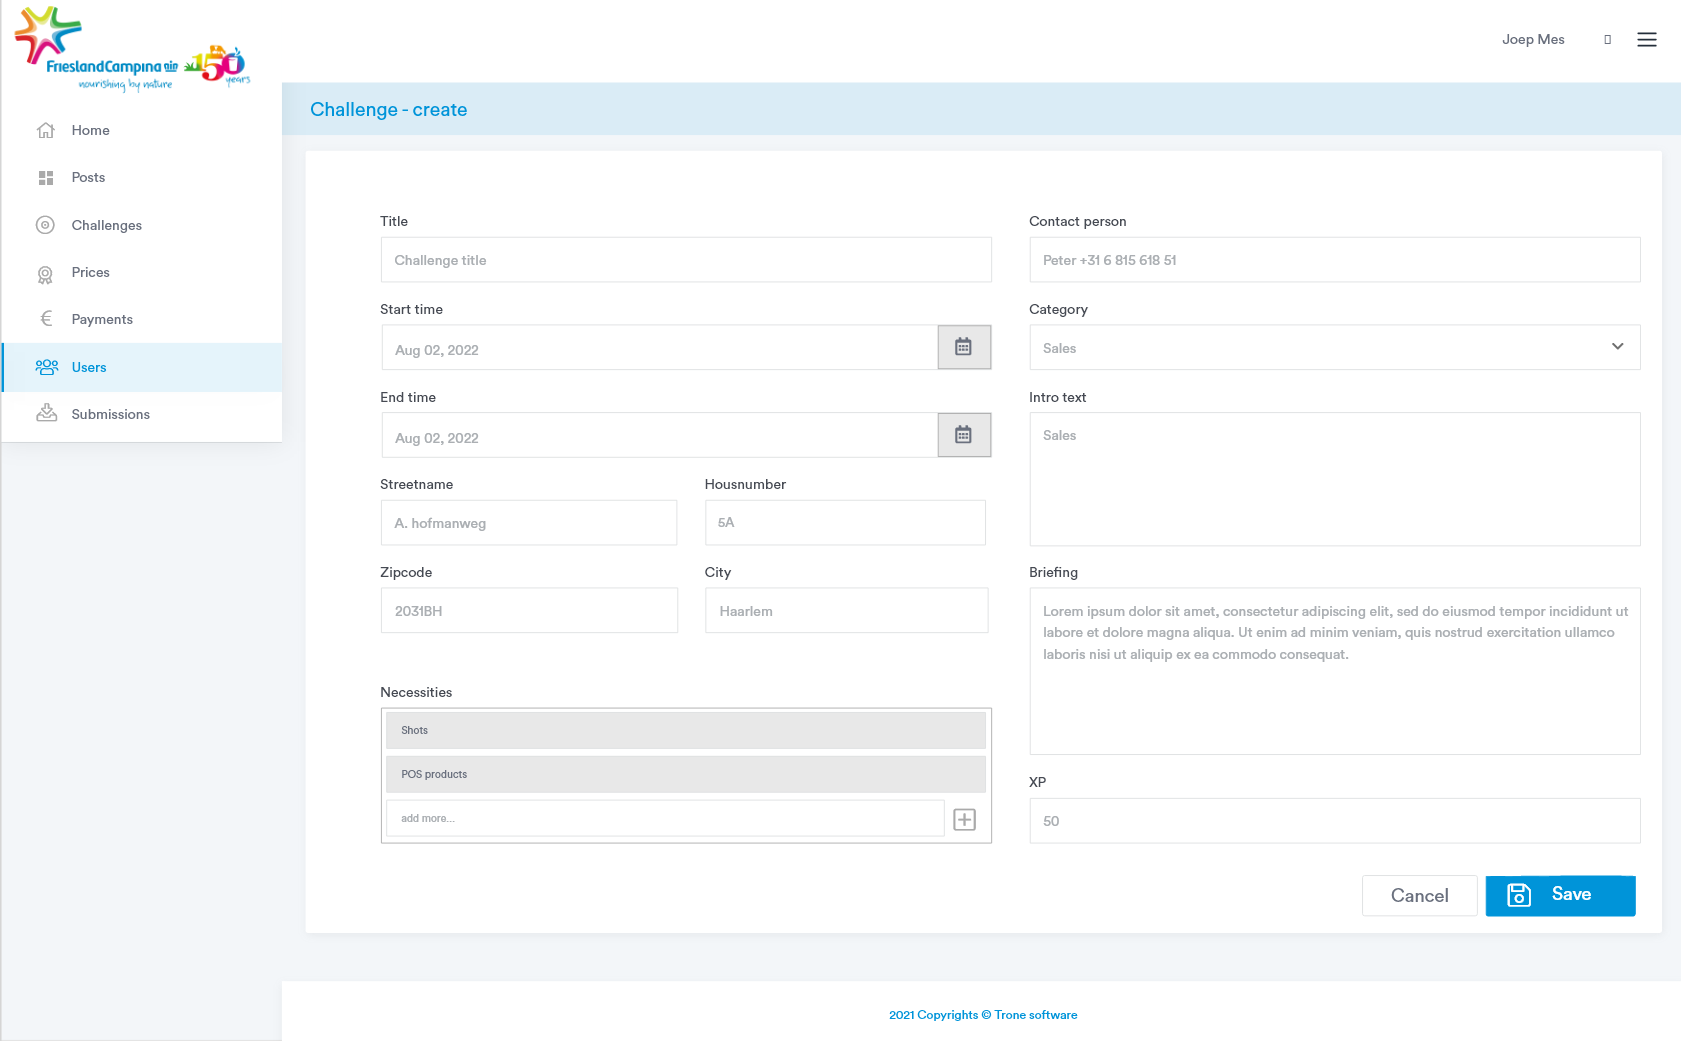Click the Challenges target icon
Image resolution: width=1681 pixels, height=1041 pixels.
[46, 225]
